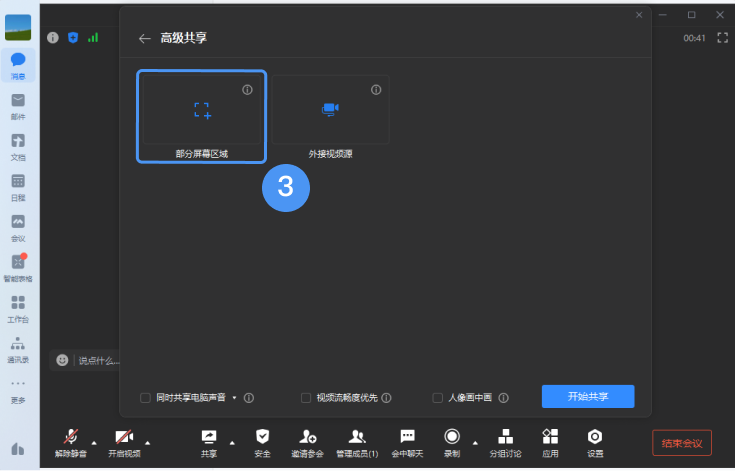Click the blue security shield icon
The image size is (735, 471).
pyautogui.click(x=73, y=37)
